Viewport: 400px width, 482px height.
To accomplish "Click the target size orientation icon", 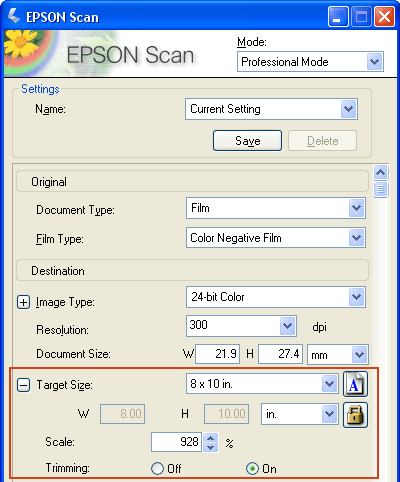I will (355, 384).
